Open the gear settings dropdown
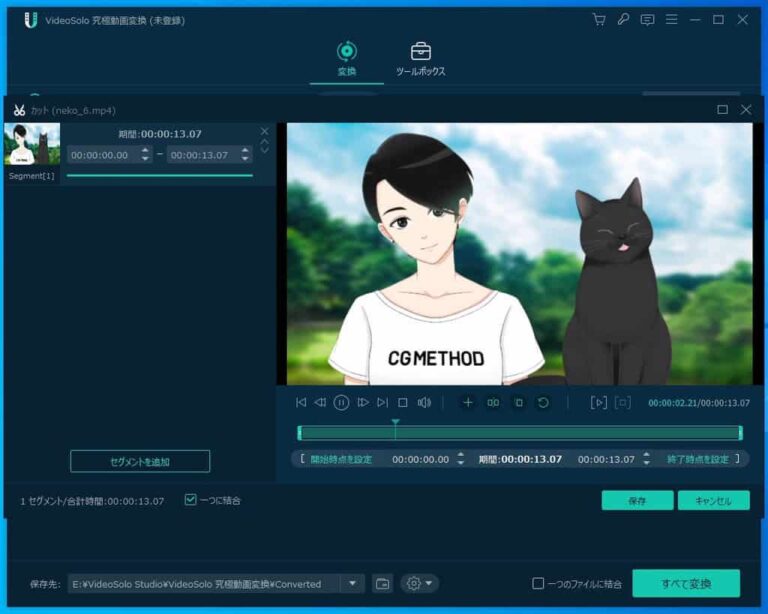The image size is (768, 614). (419, 584)
